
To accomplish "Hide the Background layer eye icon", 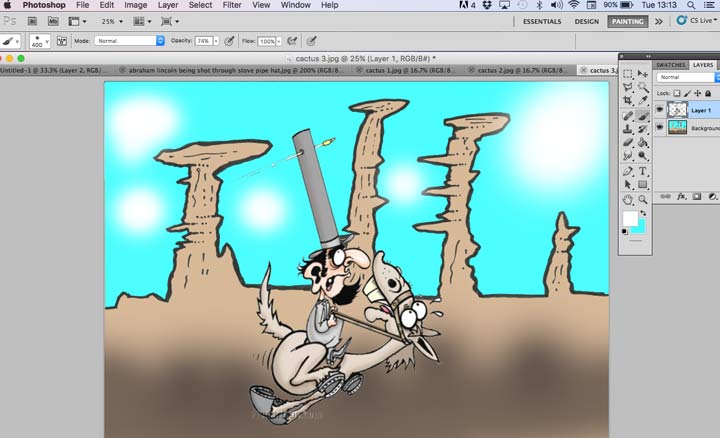I will pos(660,127).
